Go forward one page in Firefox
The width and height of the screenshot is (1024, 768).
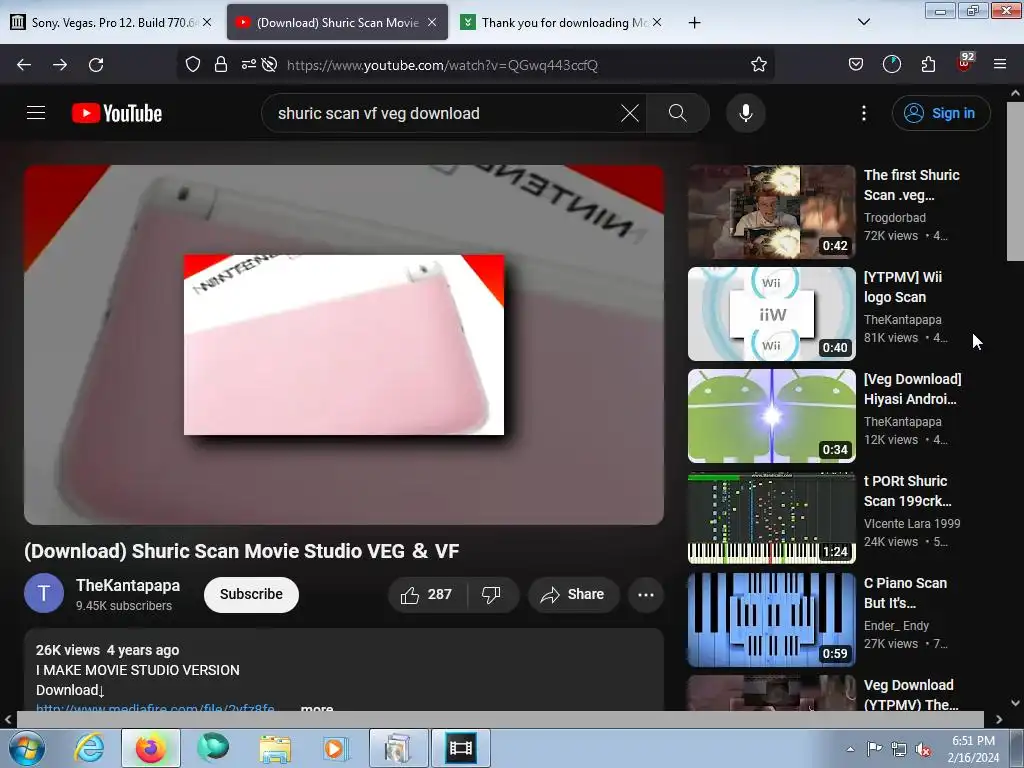point(60,65)
